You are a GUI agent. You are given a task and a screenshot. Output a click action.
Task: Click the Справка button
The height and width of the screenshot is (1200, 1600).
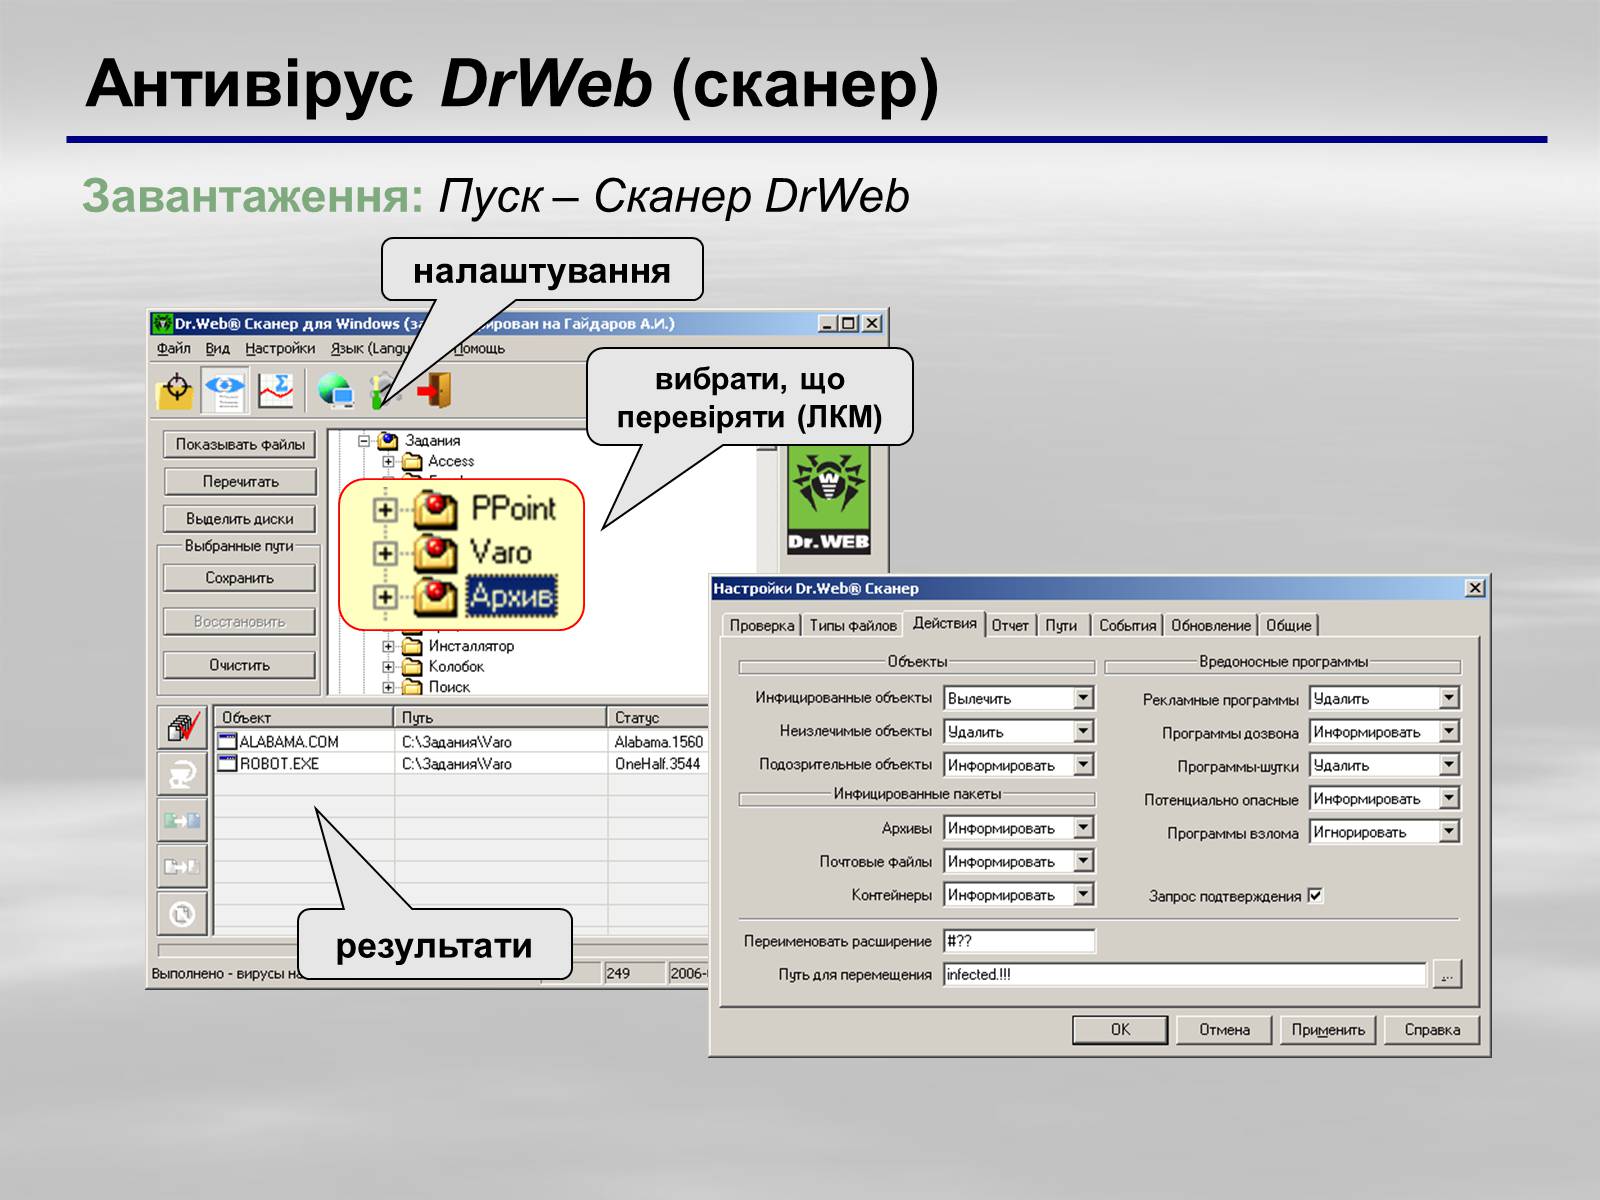[x=1432, y=1029]
